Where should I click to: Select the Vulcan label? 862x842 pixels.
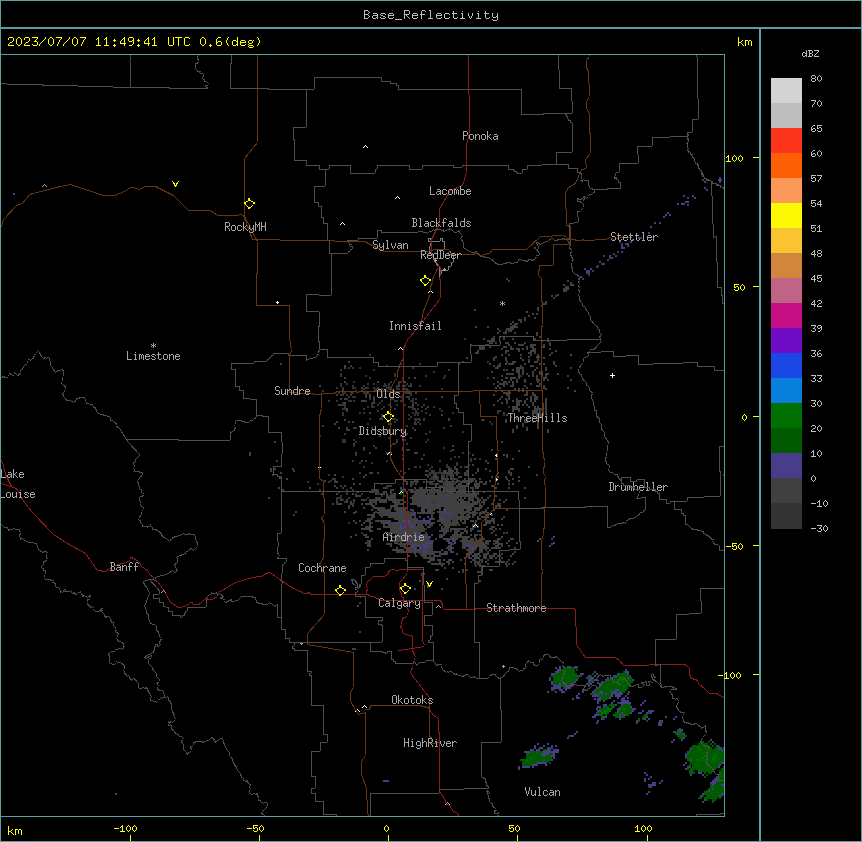(x=543, y=792)
